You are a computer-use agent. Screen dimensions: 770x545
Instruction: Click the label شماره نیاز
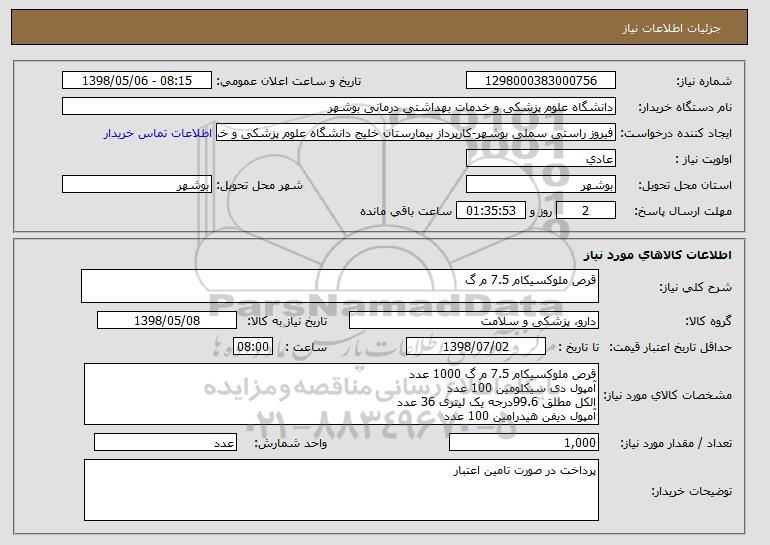pyautogui.click(x=704, y=82)
